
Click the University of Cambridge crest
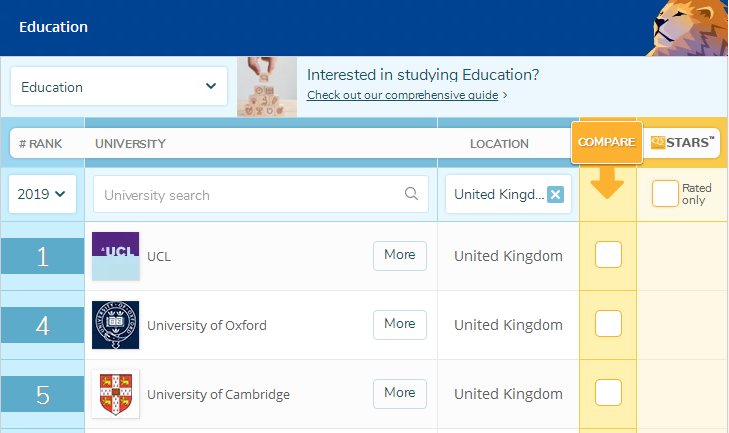coord(115,394)
